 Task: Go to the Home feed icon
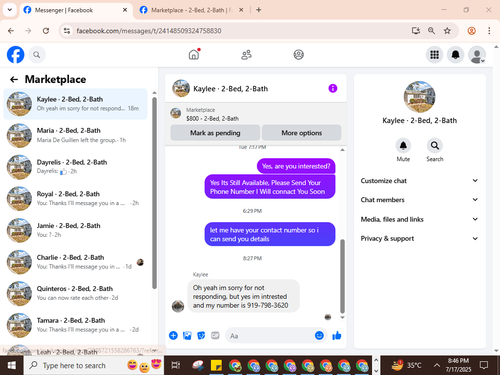[x=194, y=54]
